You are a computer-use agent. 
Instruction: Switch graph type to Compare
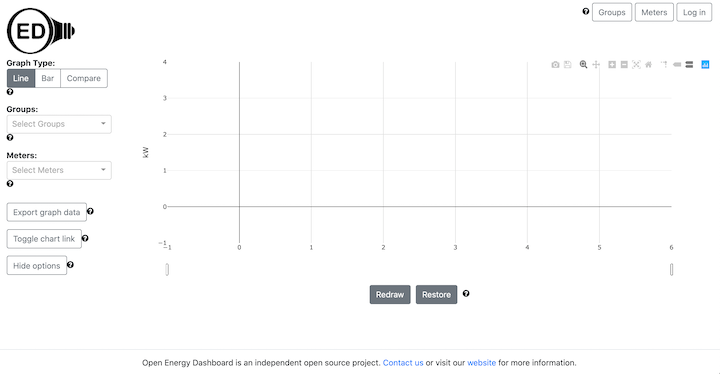(x=84, y=78)
